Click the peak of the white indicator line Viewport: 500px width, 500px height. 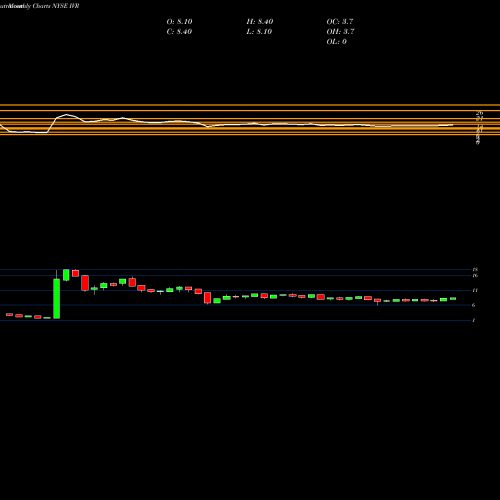pyautogui.click(x=66, y=115)
